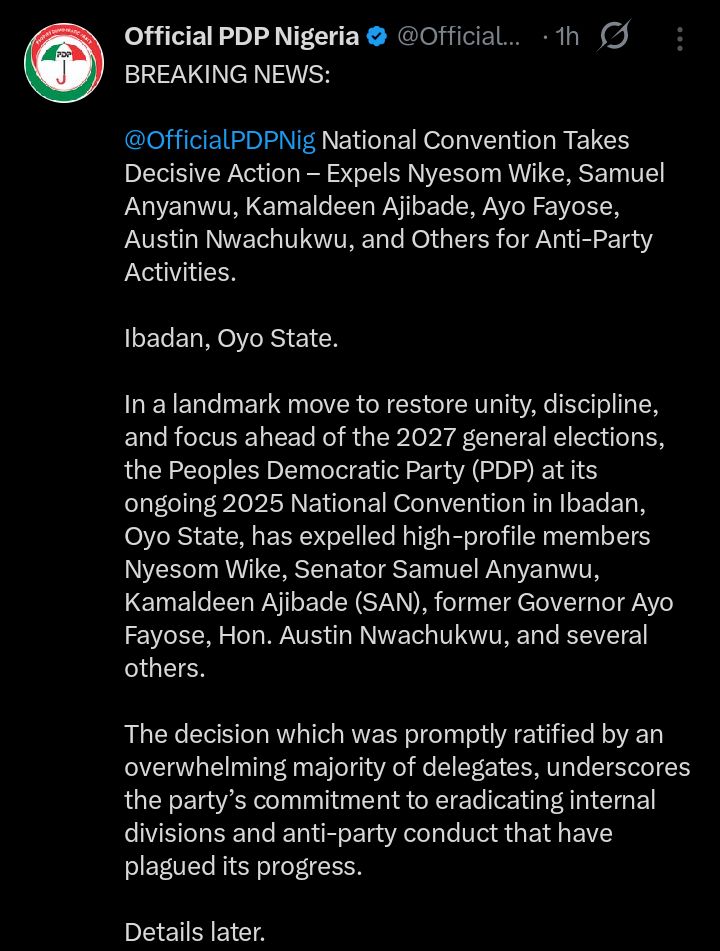Click the 1h post timestamp
The width and height of the screenshot is (720, 951).
(x=566, y=38)
